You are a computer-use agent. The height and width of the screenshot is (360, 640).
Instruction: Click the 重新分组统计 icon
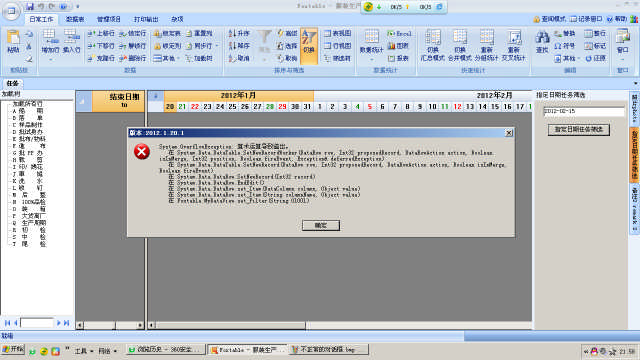(487, 45)
